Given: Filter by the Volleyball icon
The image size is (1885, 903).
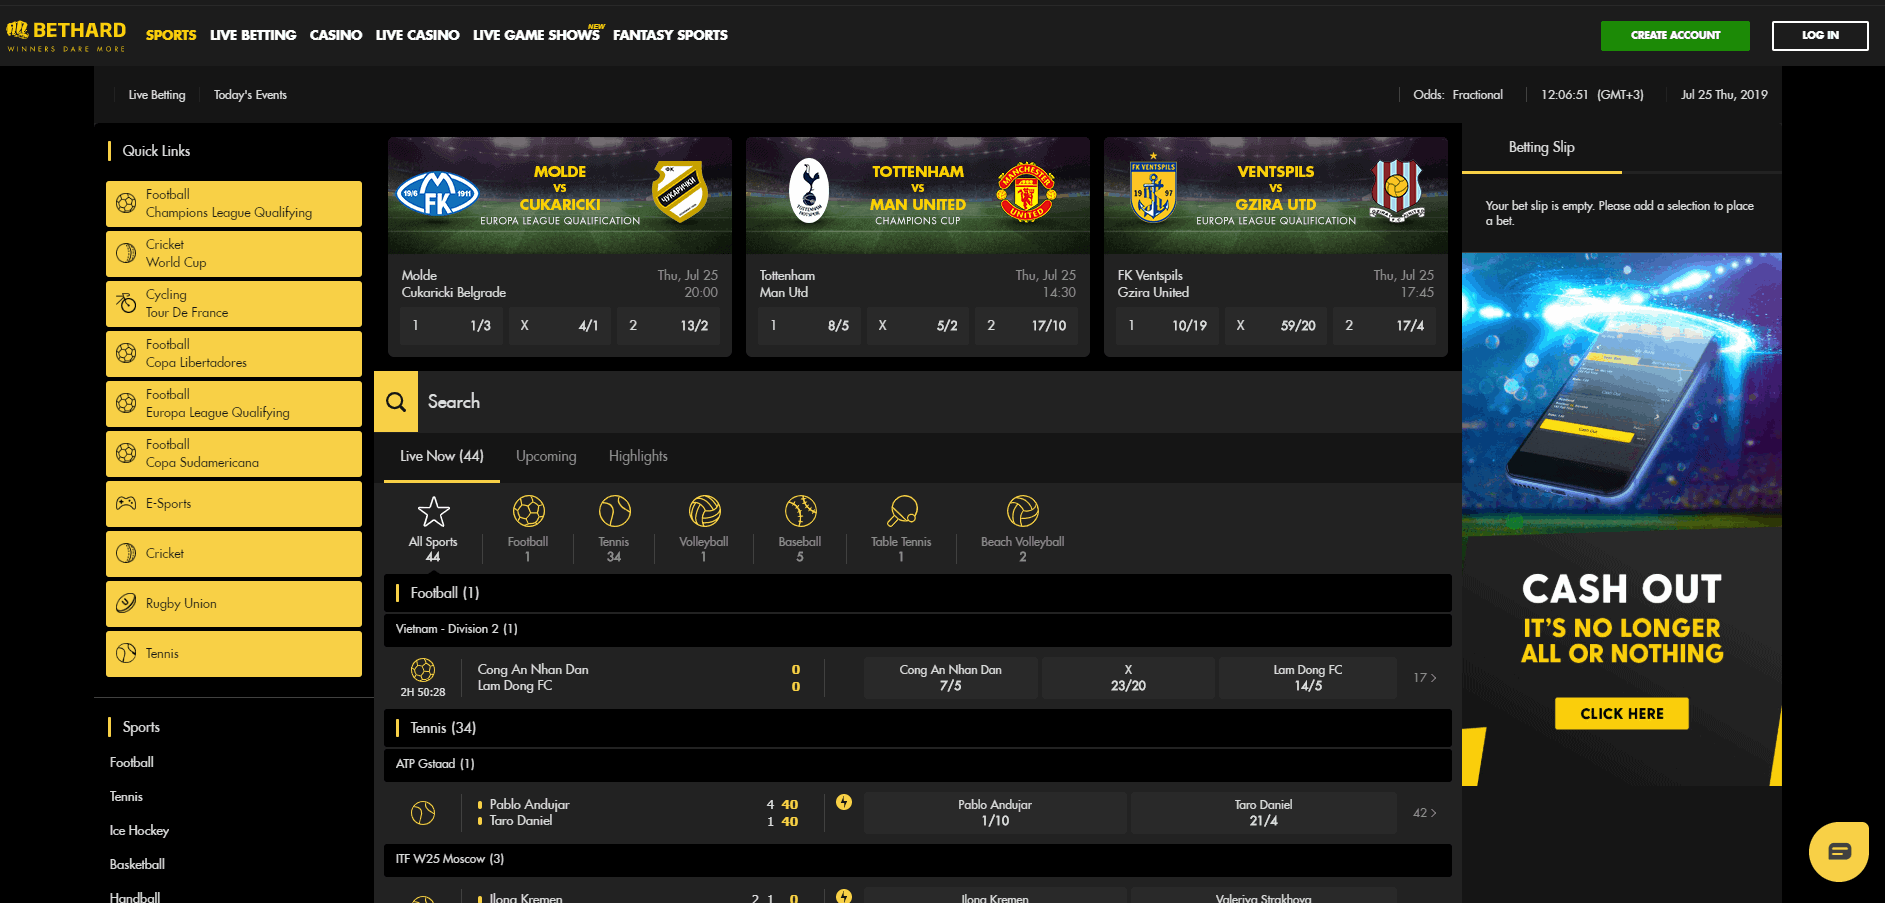Looking at the screenshot, I should [x=704, y=511].
